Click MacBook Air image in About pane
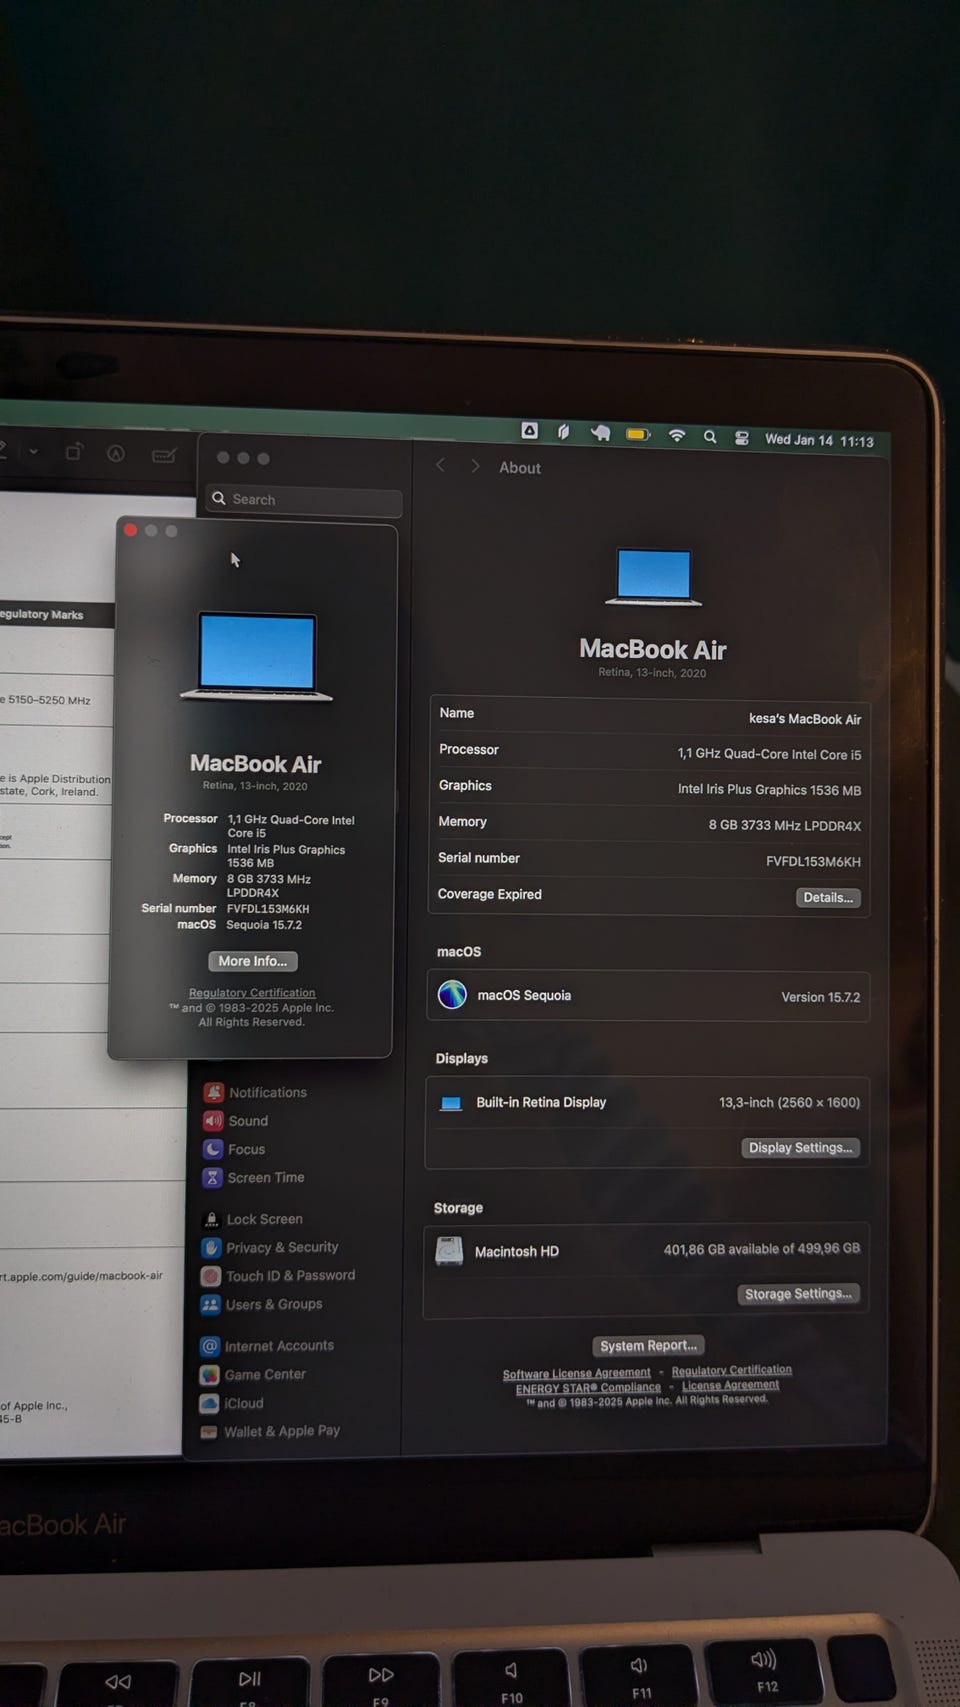This screenshot has width=960, height=1707. pos(654,577)
